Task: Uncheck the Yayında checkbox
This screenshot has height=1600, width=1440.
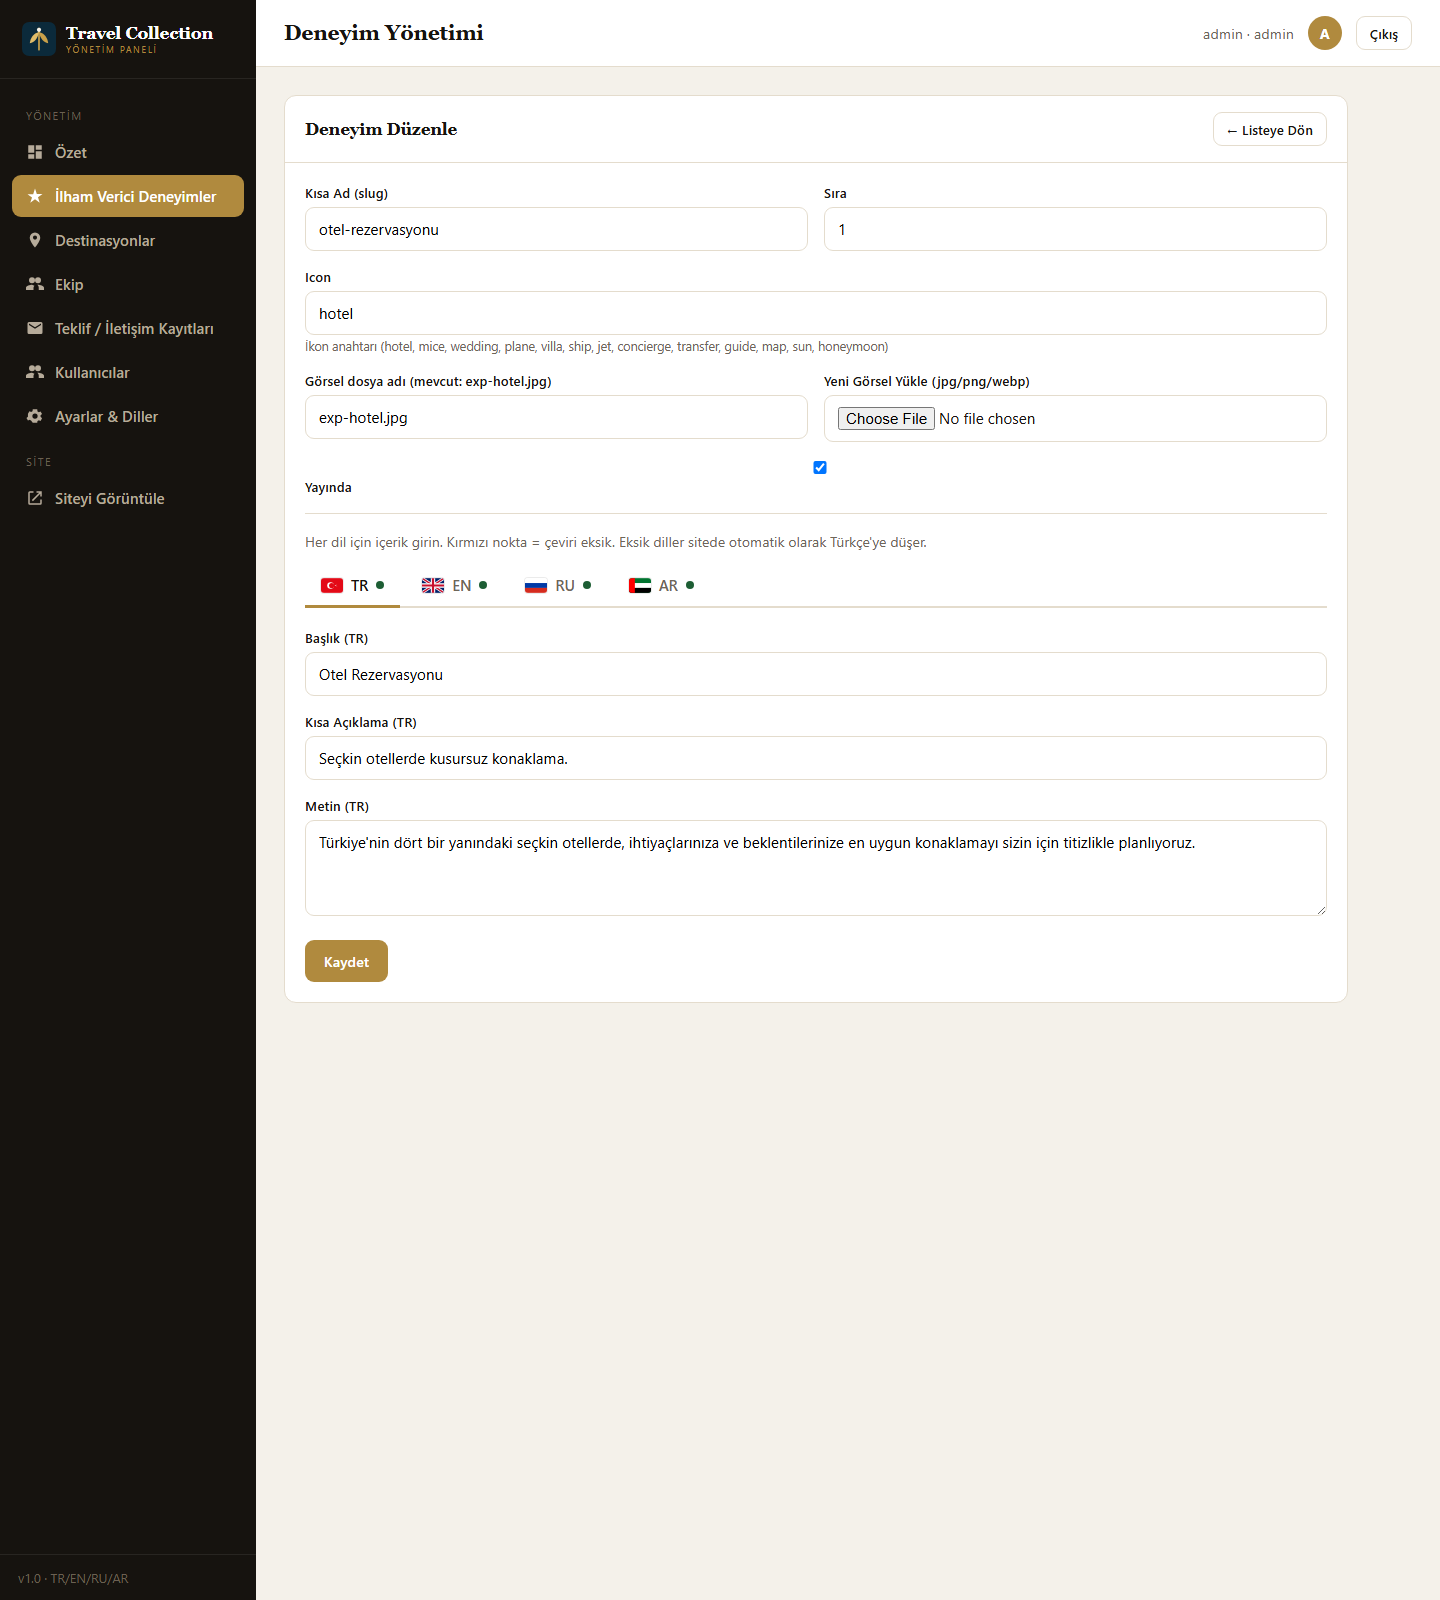Action: tap(820, 467)
